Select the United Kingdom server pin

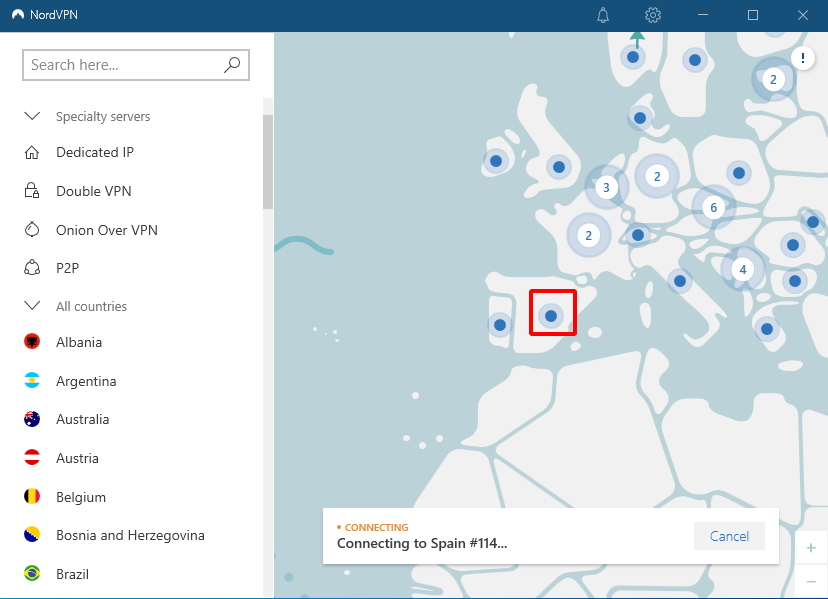(x=559, y=167)
